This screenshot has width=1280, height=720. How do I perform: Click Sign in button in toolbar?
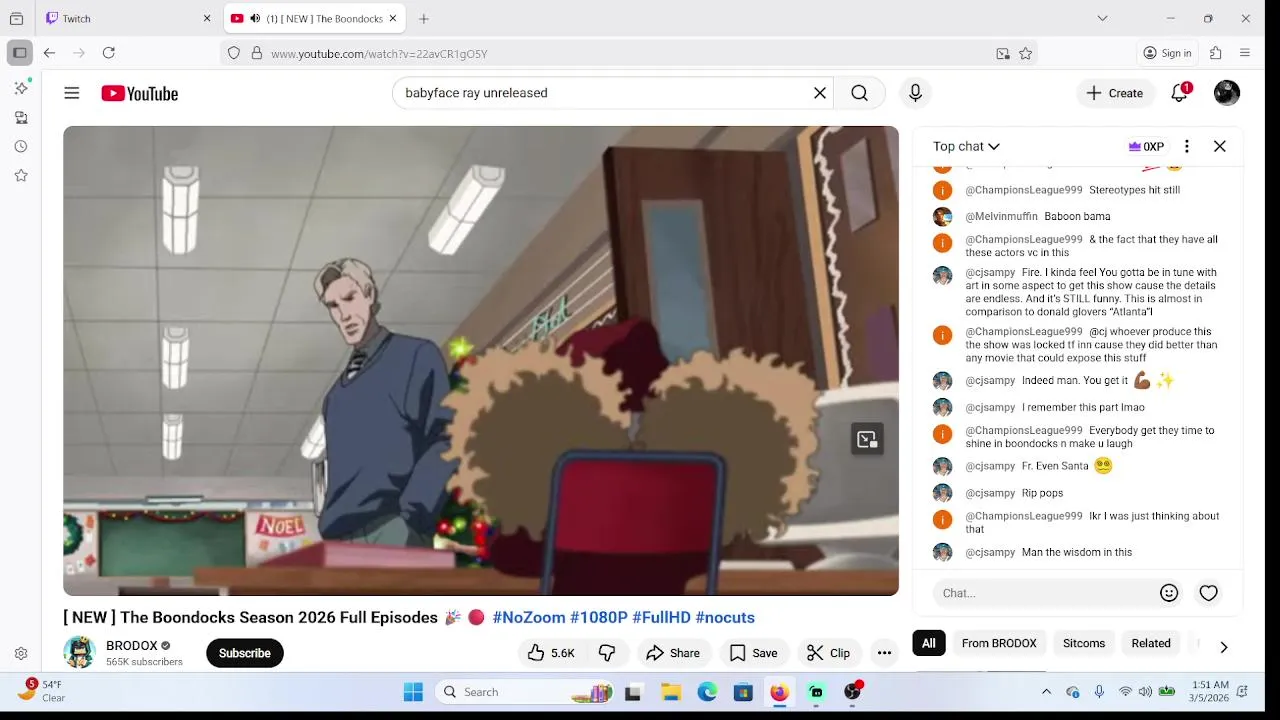point(1168,53)
